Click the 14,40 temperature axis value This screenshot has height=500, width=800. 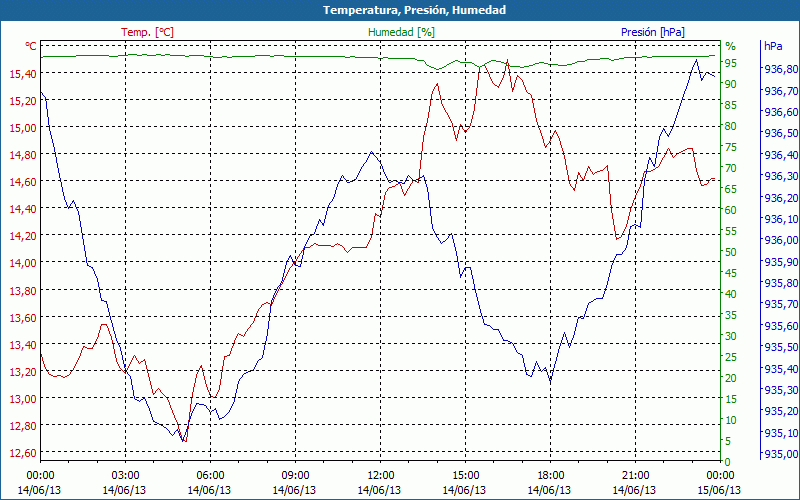point(23,209)
